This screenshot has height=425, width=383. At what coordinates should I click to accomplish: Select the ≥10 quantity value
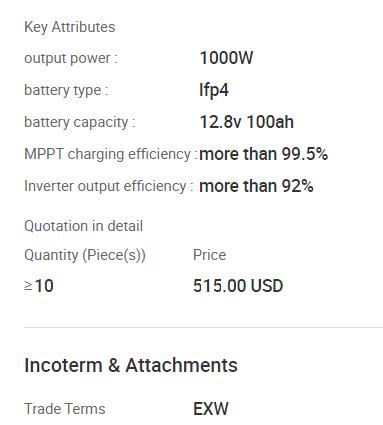point(39,286)
